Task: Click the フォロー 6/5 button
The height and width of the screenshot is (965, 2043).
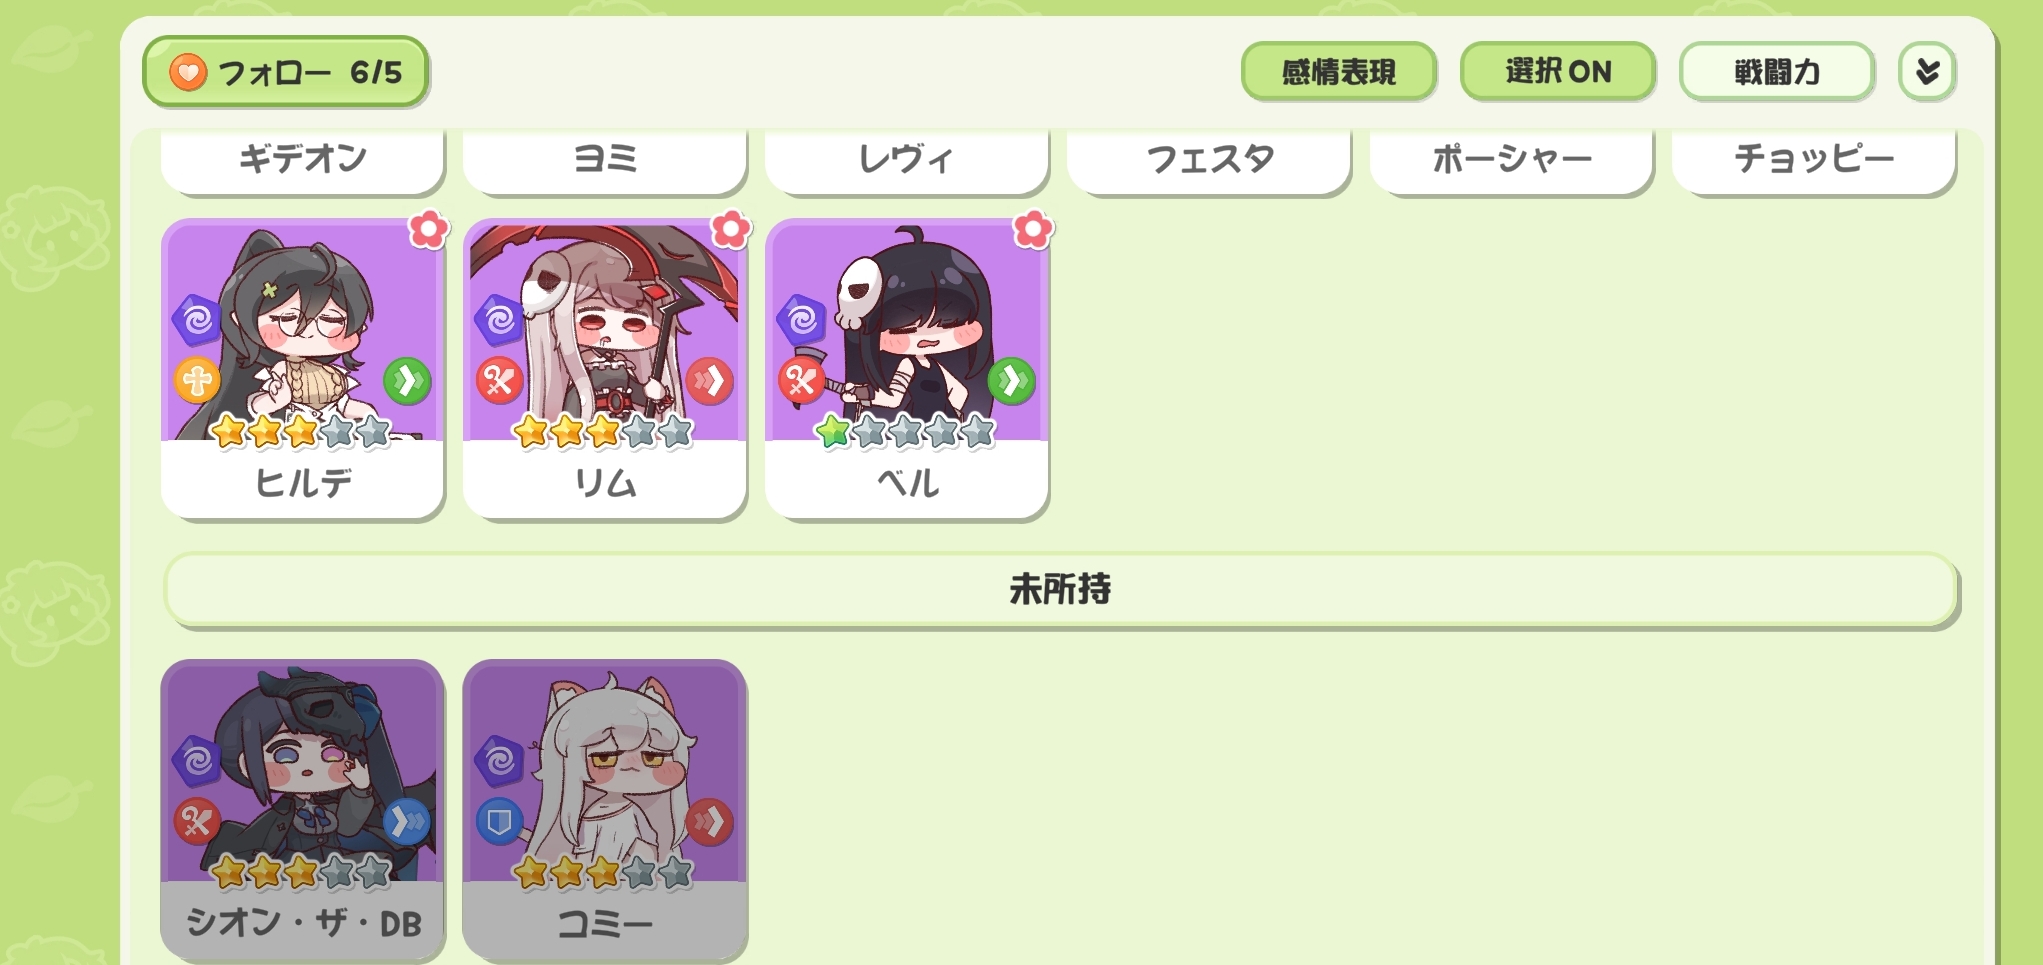Action: pyautogui.click(x=286, y=72)
